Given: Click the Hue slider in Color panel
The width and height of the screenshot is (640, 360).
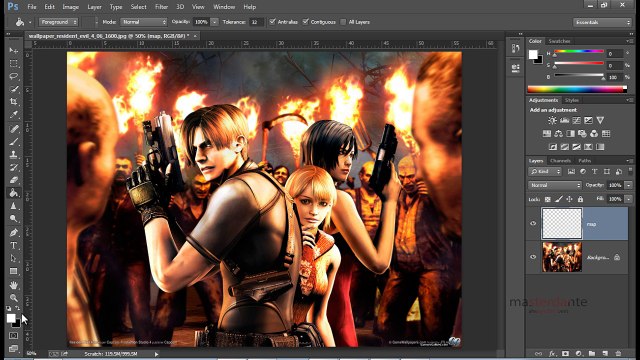Looking at the screenshot, I should (579, 52).
